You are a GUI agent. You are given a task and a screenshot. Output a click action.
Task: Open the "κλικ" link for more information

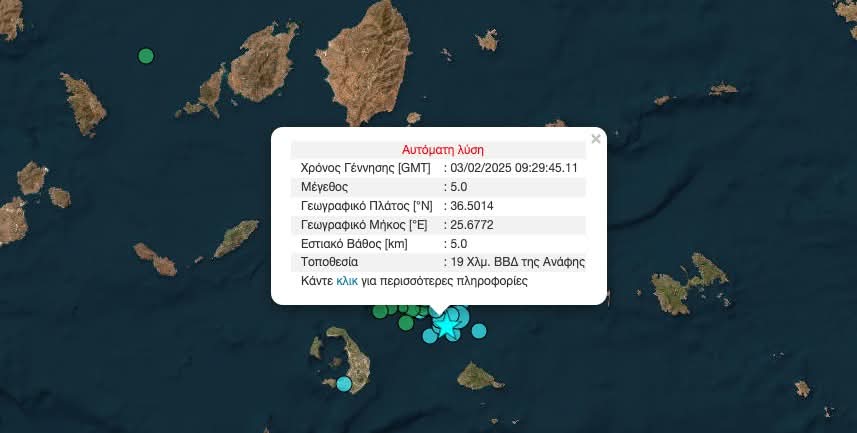pos(347,282)
